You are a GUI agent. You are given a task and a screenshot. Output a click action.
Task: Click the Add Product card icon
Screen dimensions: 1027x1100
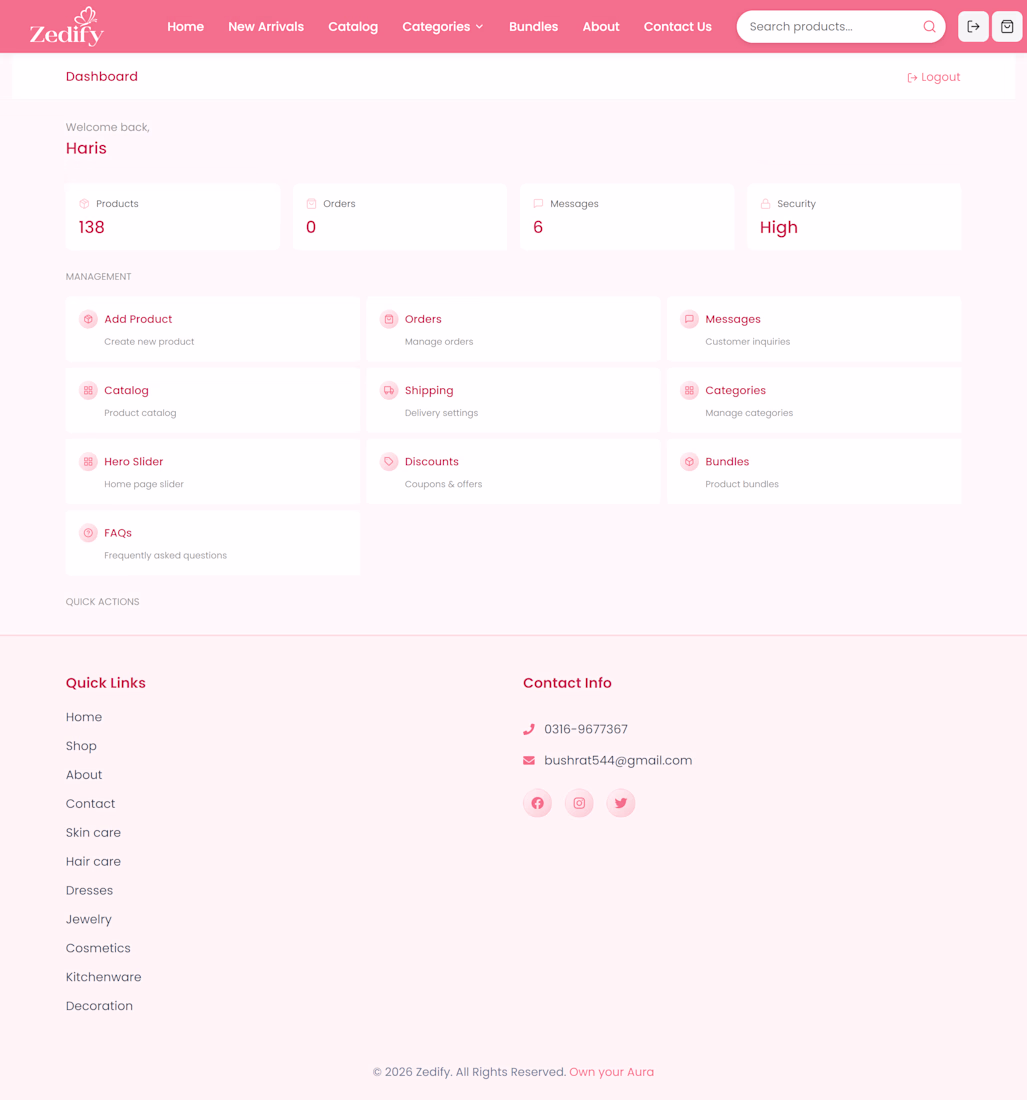88,319
